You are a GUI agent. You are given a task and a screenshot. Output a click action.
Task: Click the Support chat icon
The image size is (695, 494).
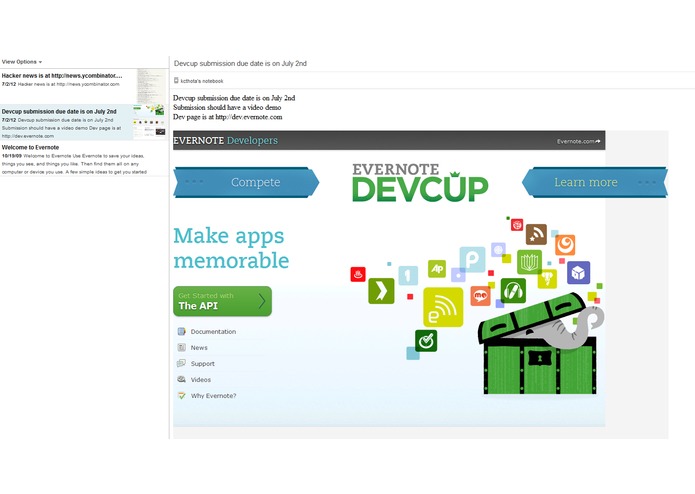pyautogui.click(x=181, y=363)
